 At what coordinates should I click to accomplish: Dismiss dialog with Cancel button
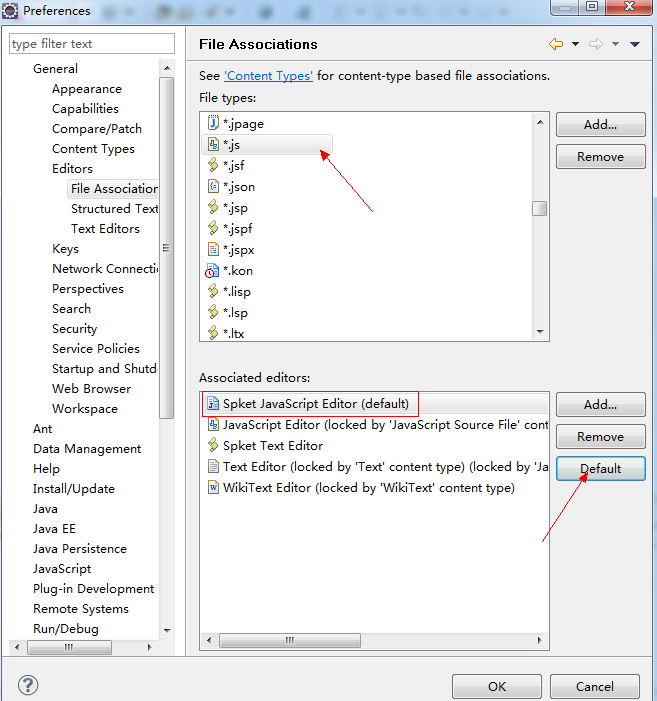[594, 686]
